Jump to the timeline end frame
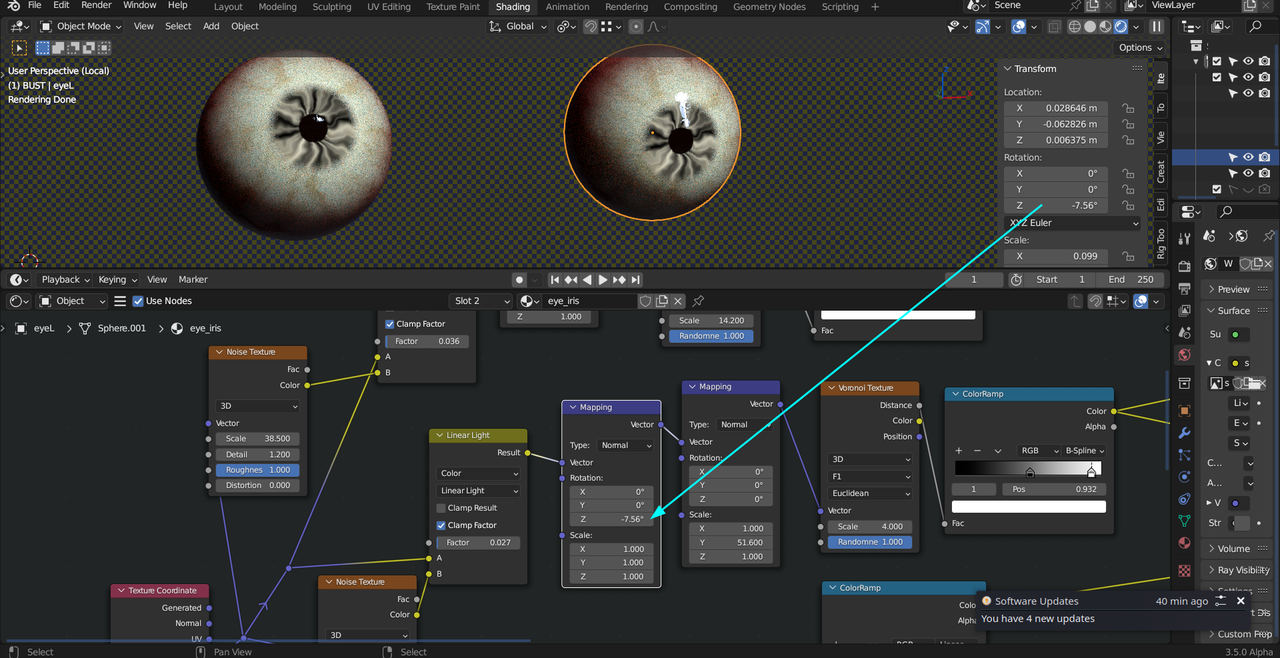The image size is (1280, 658). click(635, 280)
